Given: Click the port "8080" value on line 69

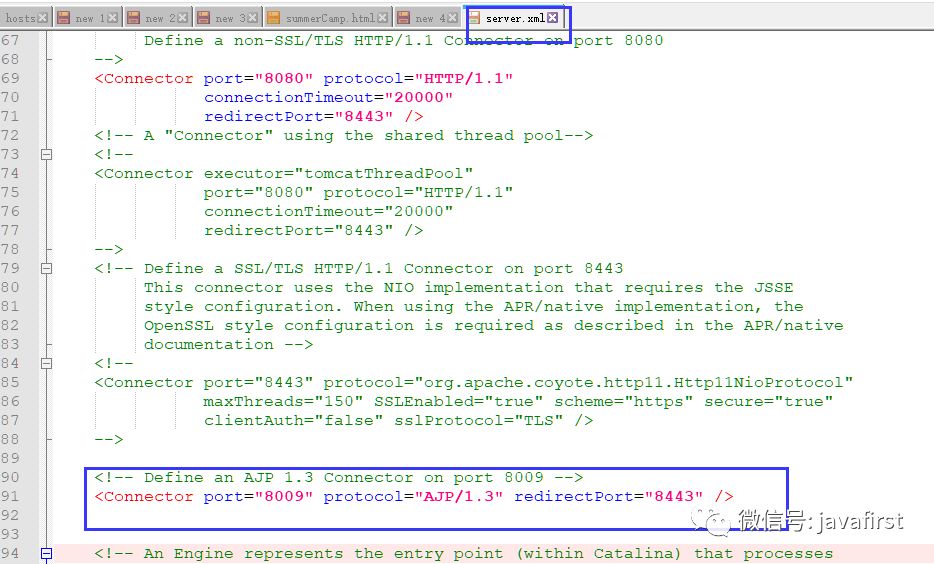Looking at the screenshot, I should coord(284,79).
